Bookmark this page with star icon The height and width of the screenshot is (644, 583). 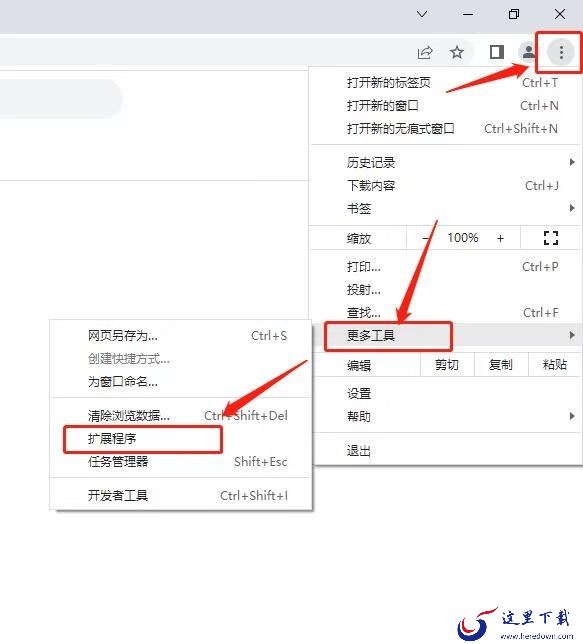click(457, 52)
